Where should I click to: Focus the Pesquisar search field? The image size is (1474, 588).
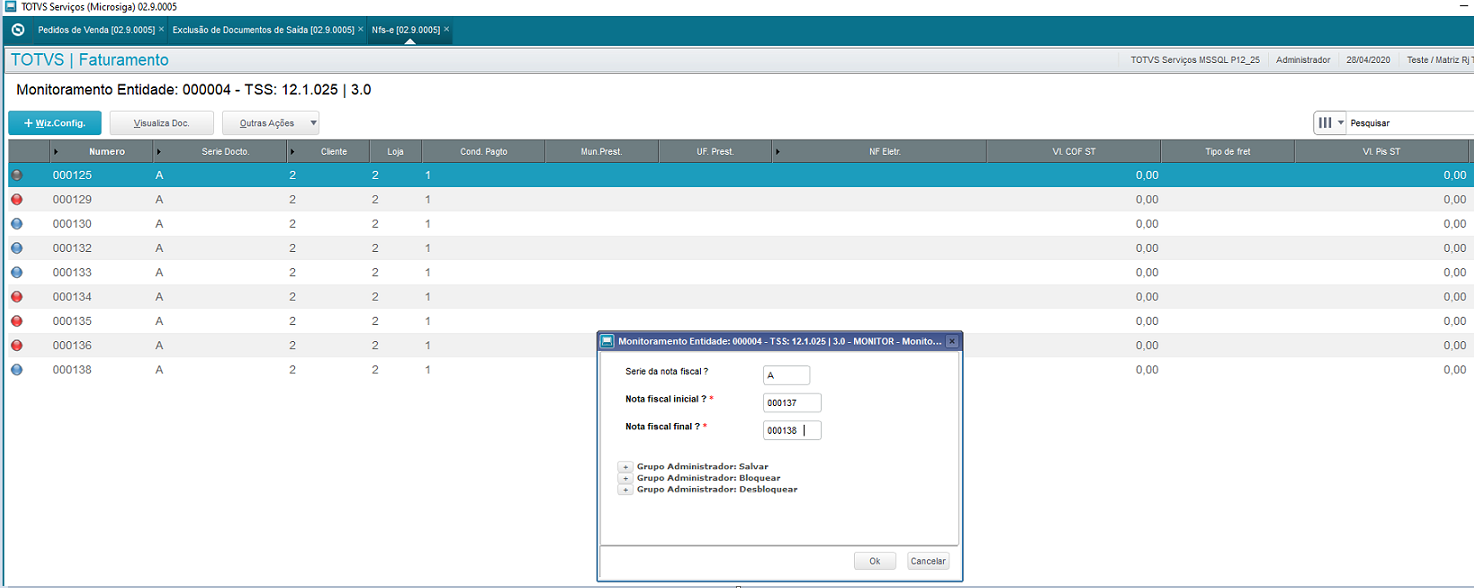point(1410,123)
